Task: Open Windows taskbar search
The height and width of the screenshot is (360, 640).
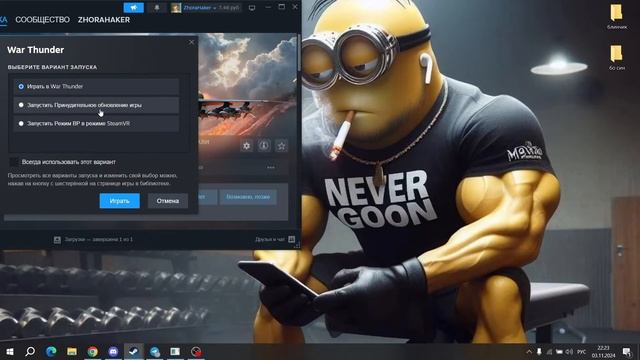Action: point(30,351)
